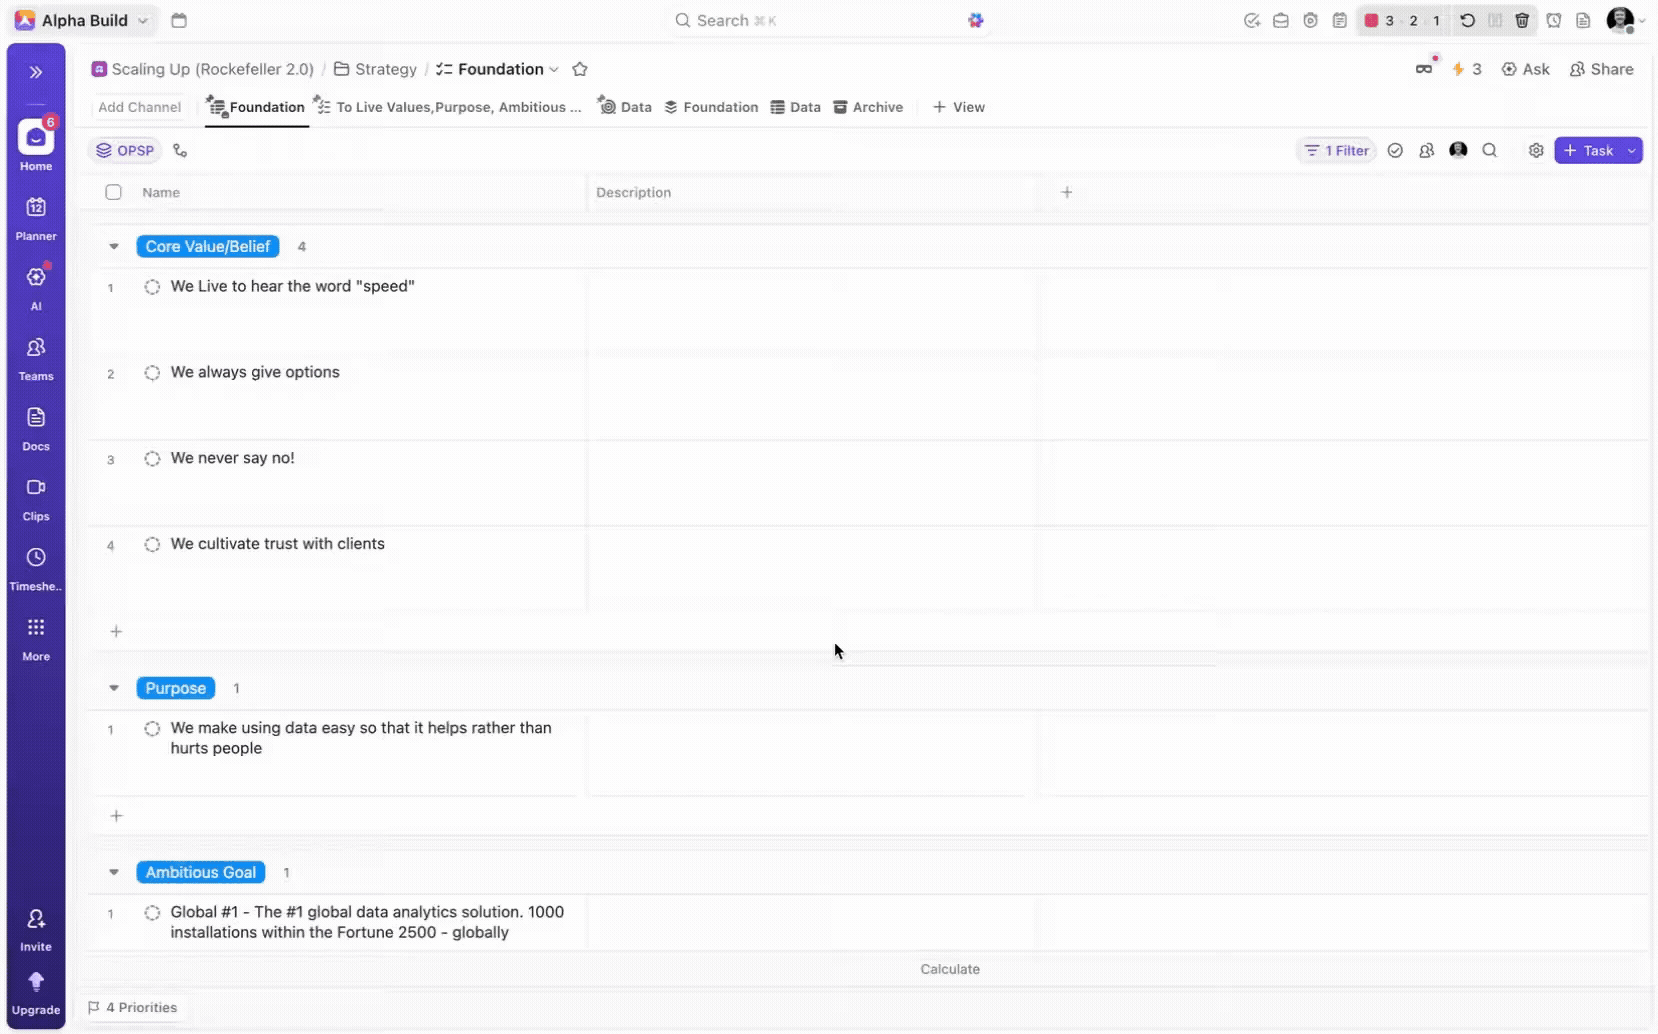Open Teams from the sidebar
Image resolution: width=1658 pixels, height=1034 pixels.
(x=36, y=356)
